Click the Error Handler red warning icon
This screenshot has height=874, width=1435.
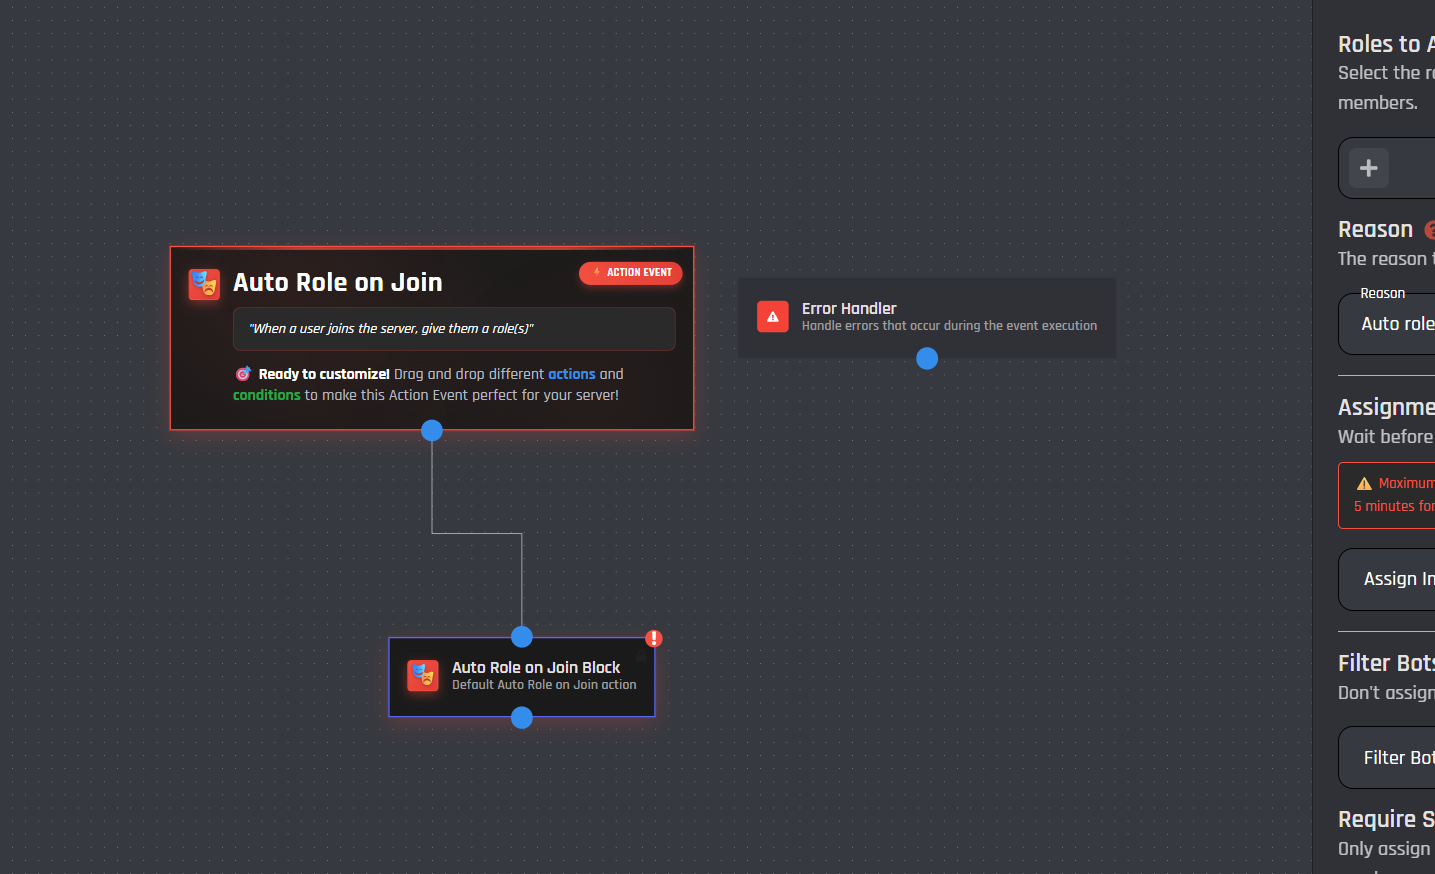(772, 316)
